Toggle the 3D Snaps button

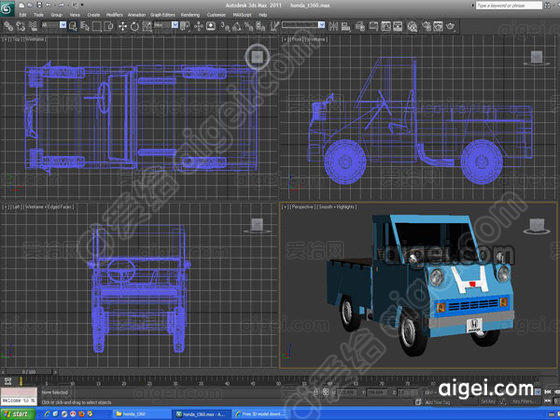[225, 26]
